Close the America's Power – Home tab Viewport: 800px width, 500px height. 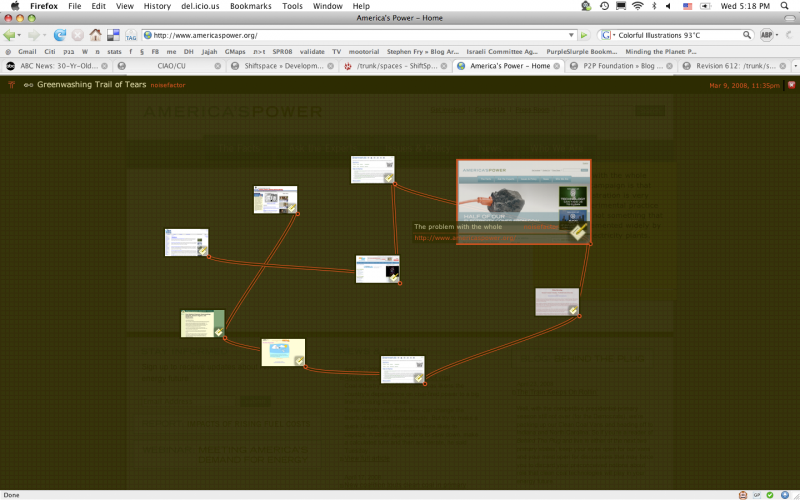click(557, 66)
